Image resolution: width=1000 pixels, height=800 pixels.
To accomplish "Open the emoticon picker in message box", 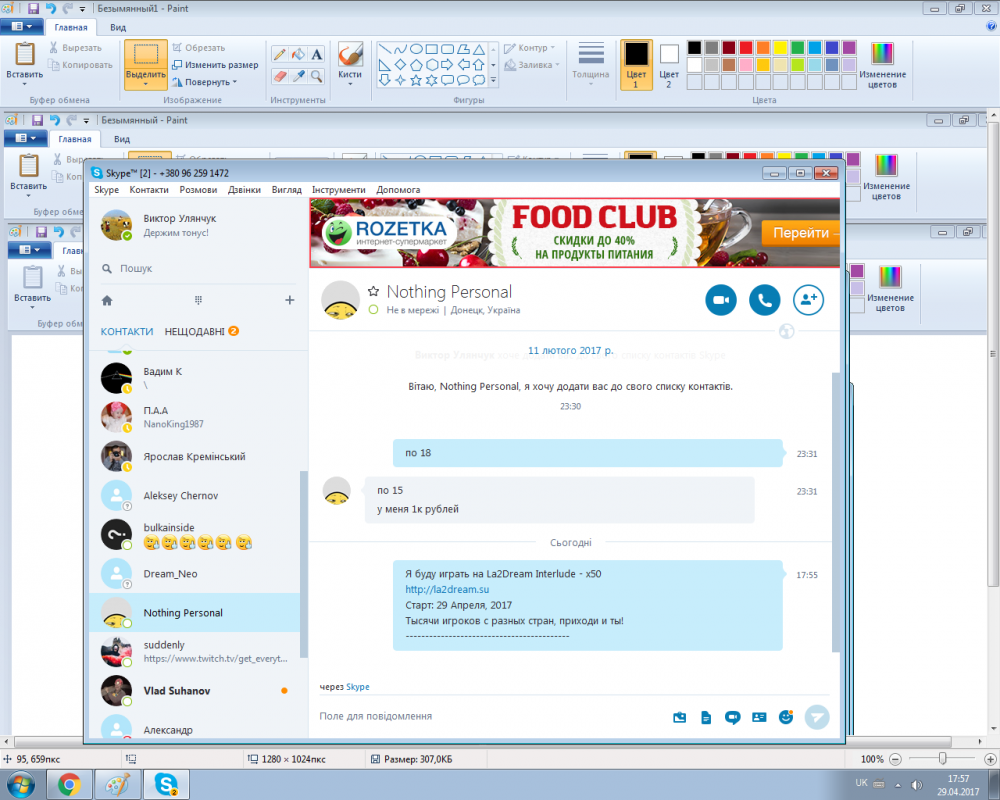I will (786, 717).
